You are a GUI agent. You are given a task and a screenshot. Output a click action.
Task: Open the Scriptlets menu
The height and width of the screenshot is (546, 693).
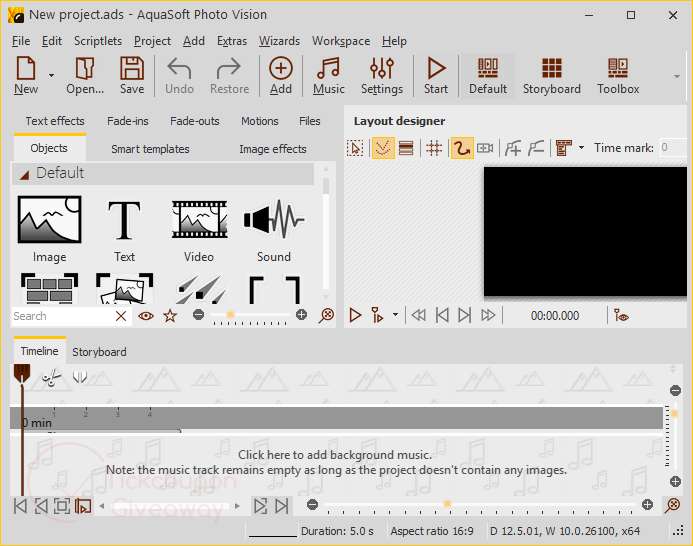pyautogui.click(x=98, y=41)
